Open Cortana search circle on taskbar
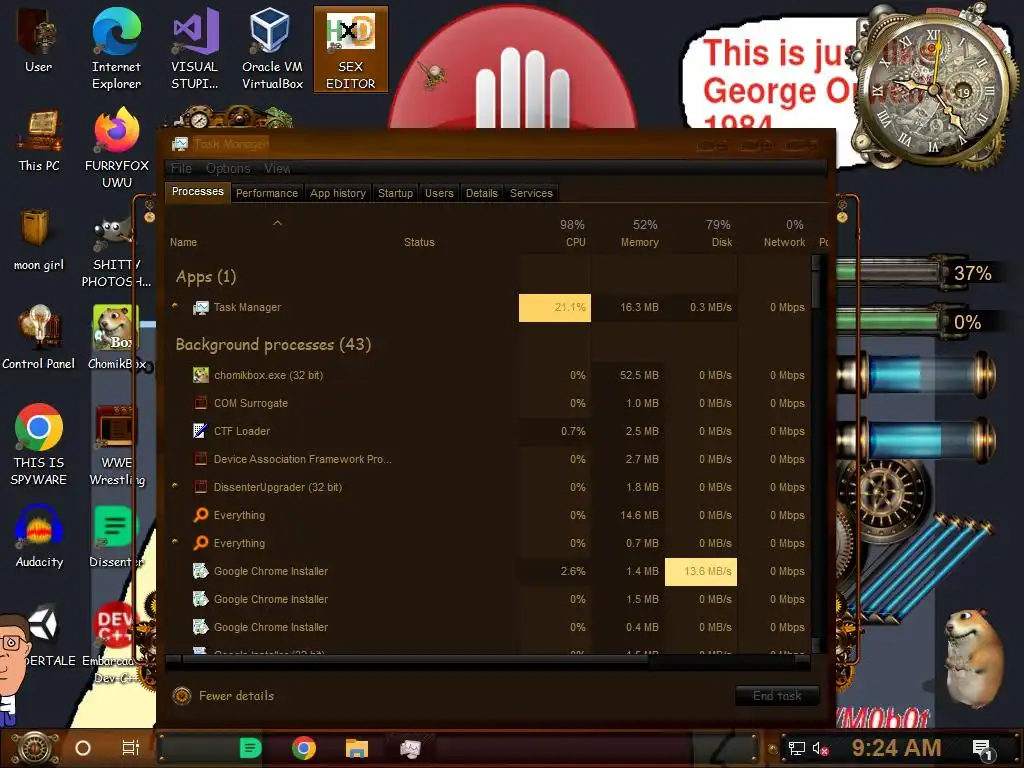Viewport: 1024px width, 768px height. pos(83,748)
